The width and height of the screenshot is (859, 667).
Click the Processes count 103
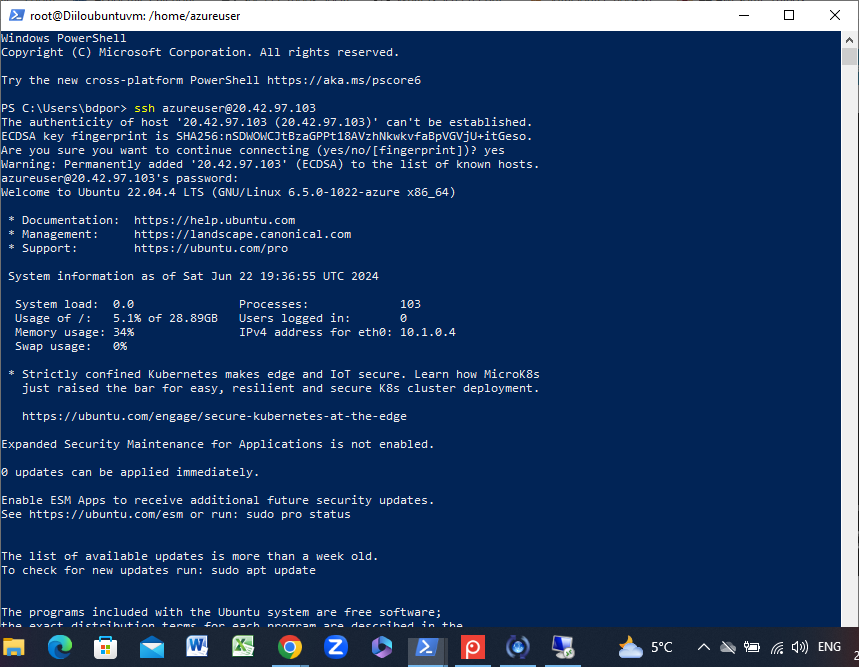coord(410,304)
